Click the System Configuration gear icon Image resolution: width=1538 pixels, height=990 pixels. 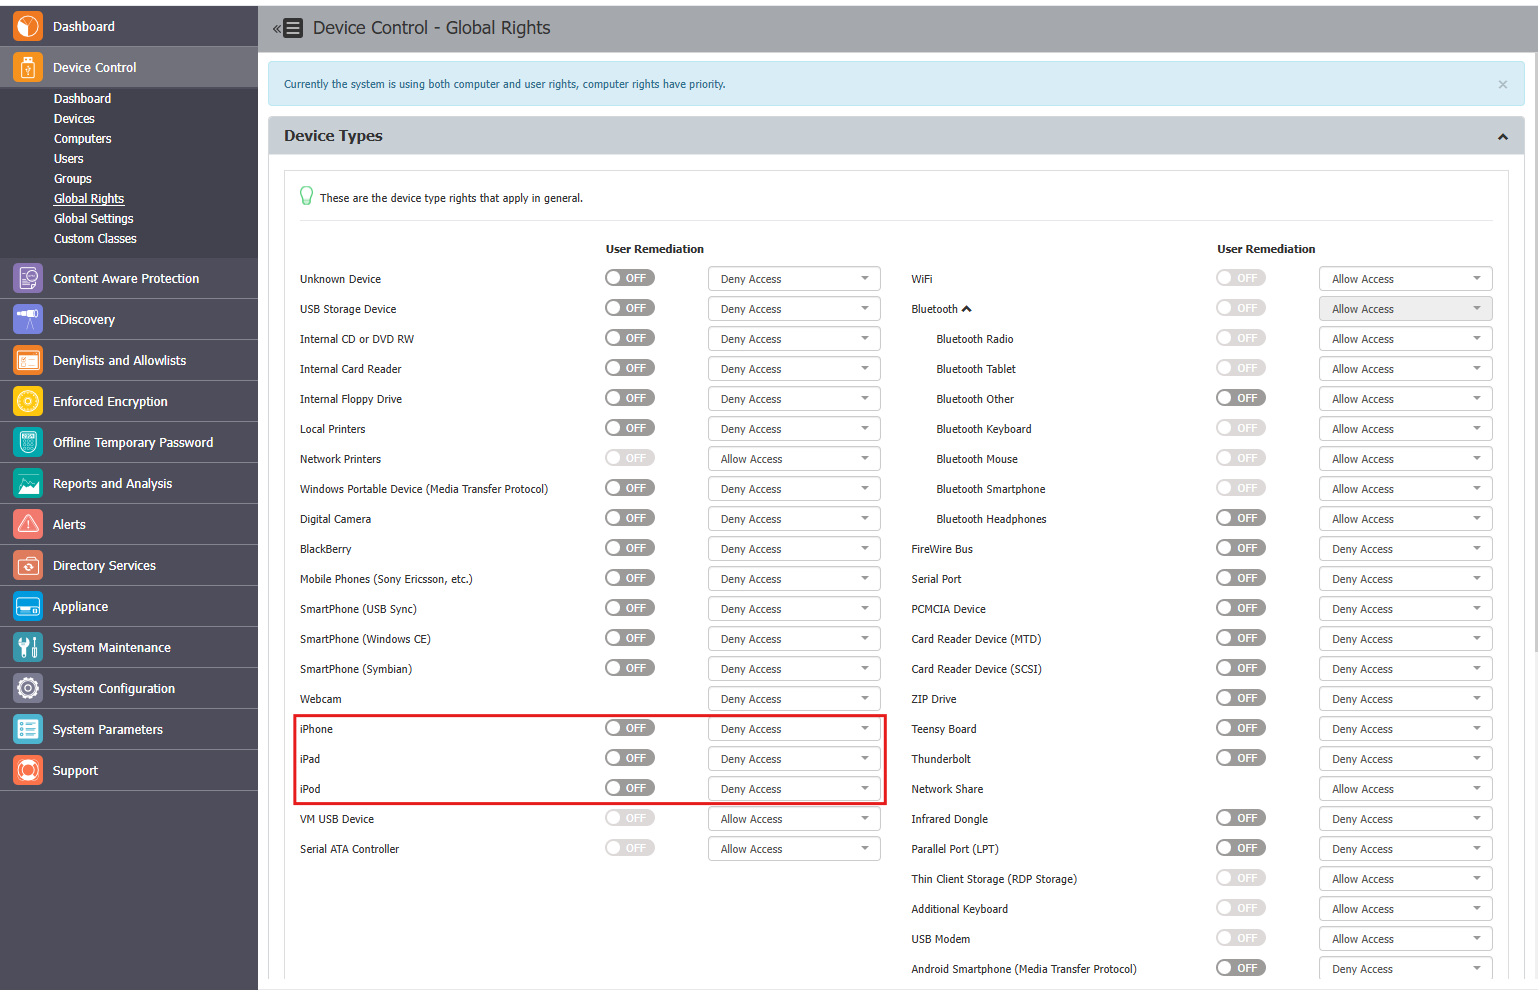click(x=28, y=688)
